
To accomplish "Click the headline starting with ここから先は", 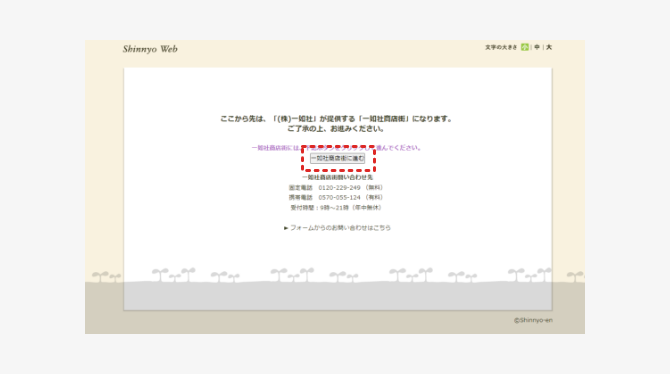I will point(337,119).
